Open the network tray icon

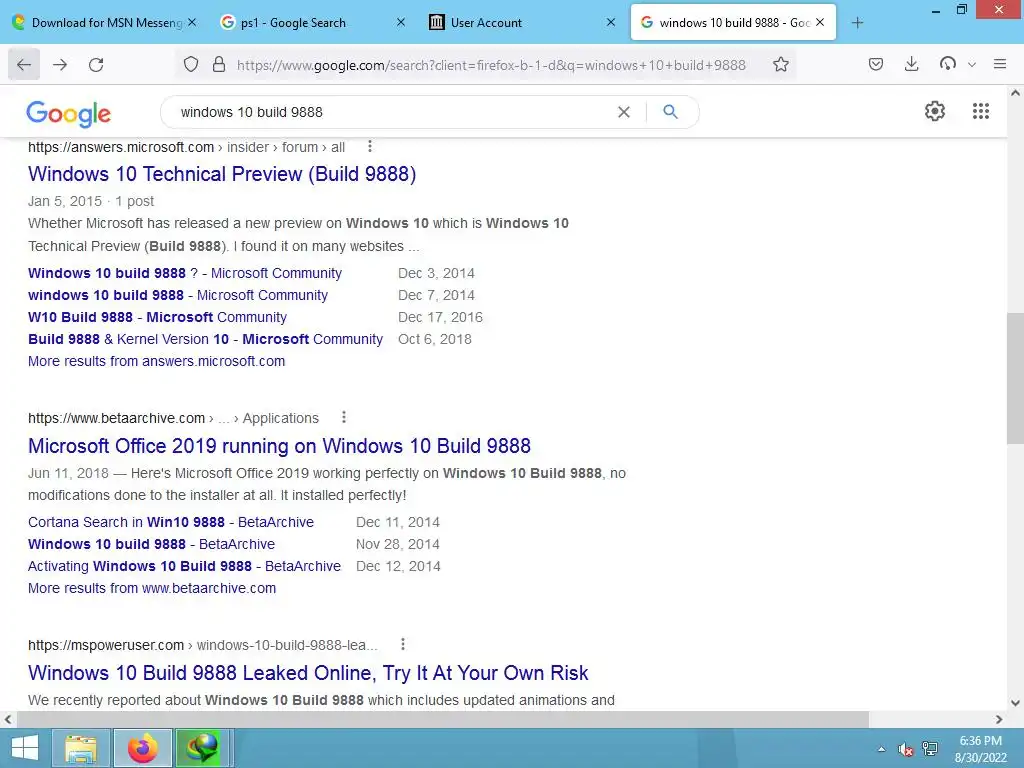[x=930, y=749]
